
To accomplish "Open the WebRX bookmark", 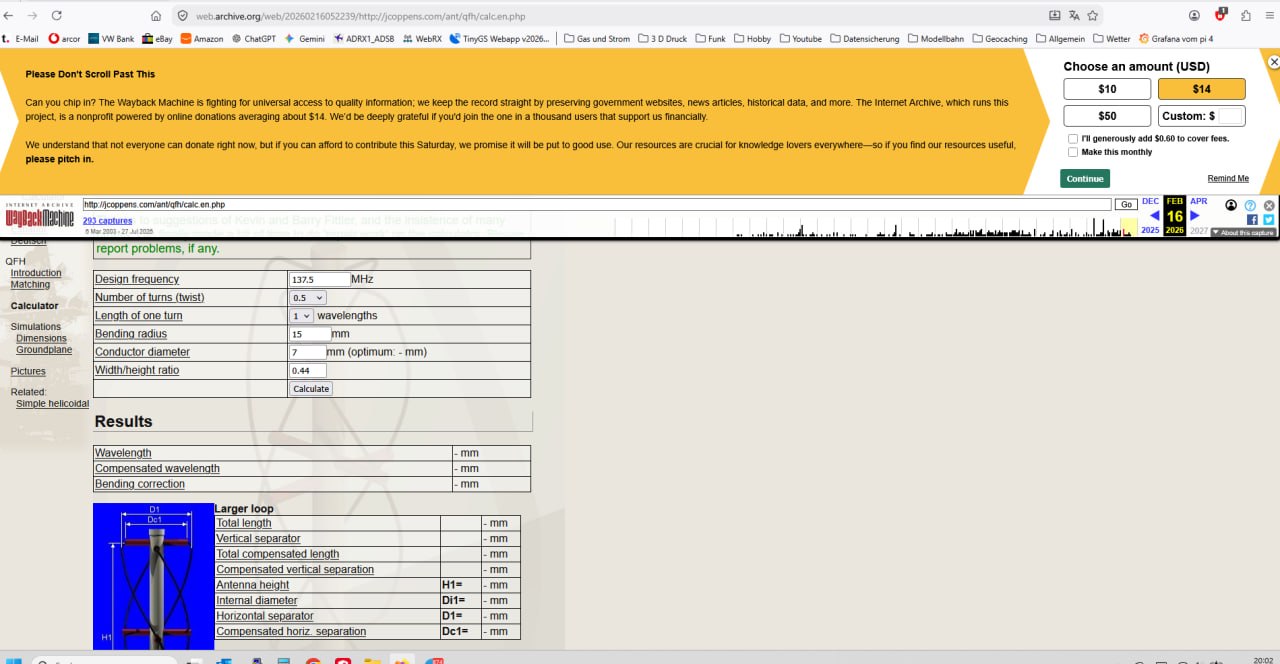I will [421, 39].
